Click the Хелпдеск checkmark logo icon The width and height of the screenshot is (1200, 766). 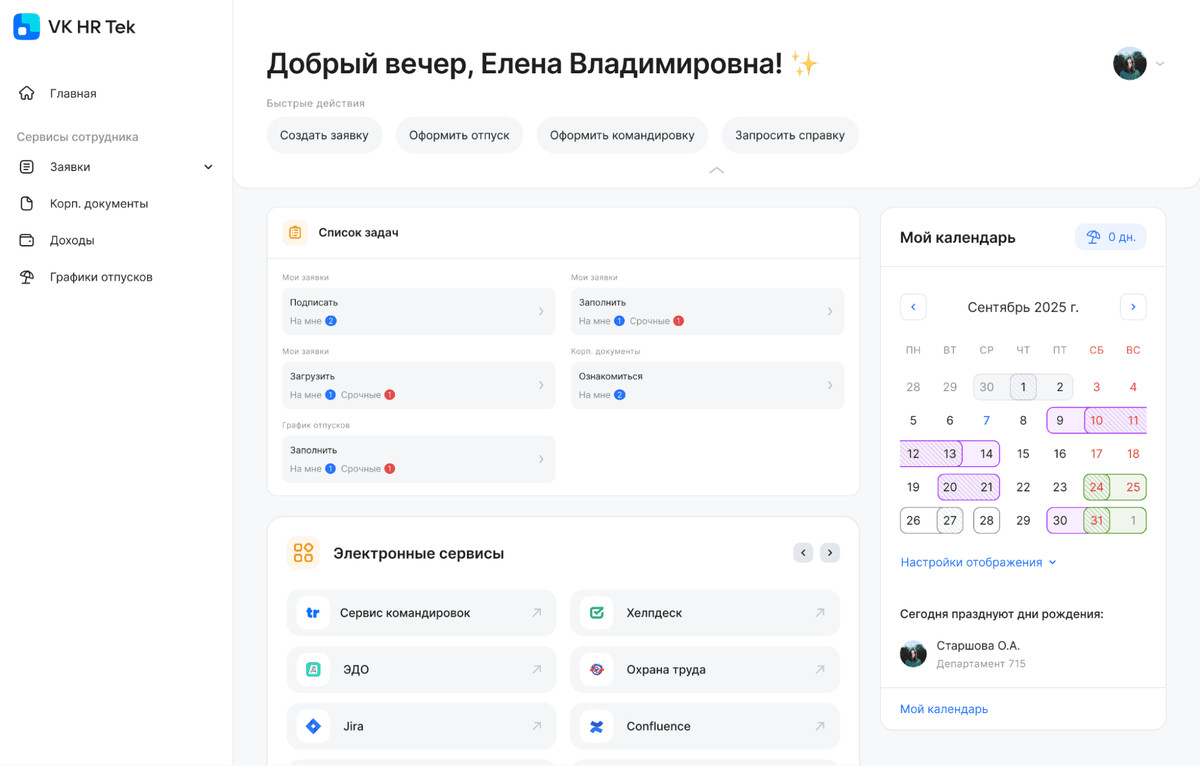point(597,613)
